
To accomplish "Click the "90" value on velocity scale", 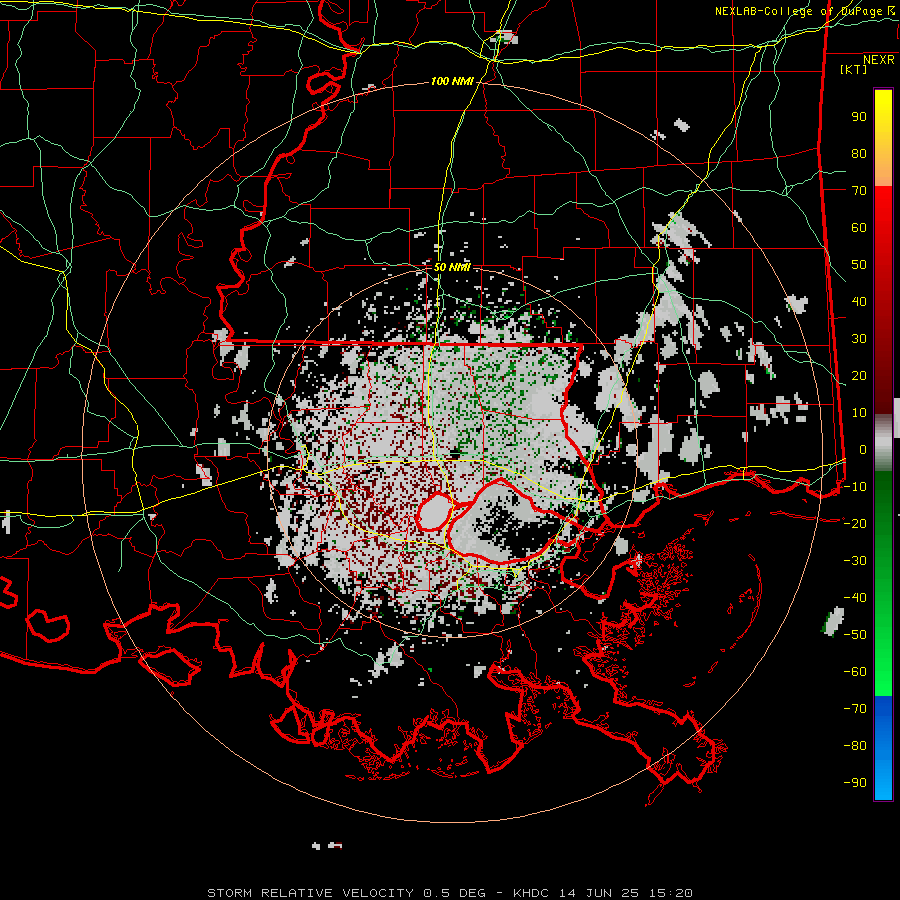I will (x=859, y=117).
